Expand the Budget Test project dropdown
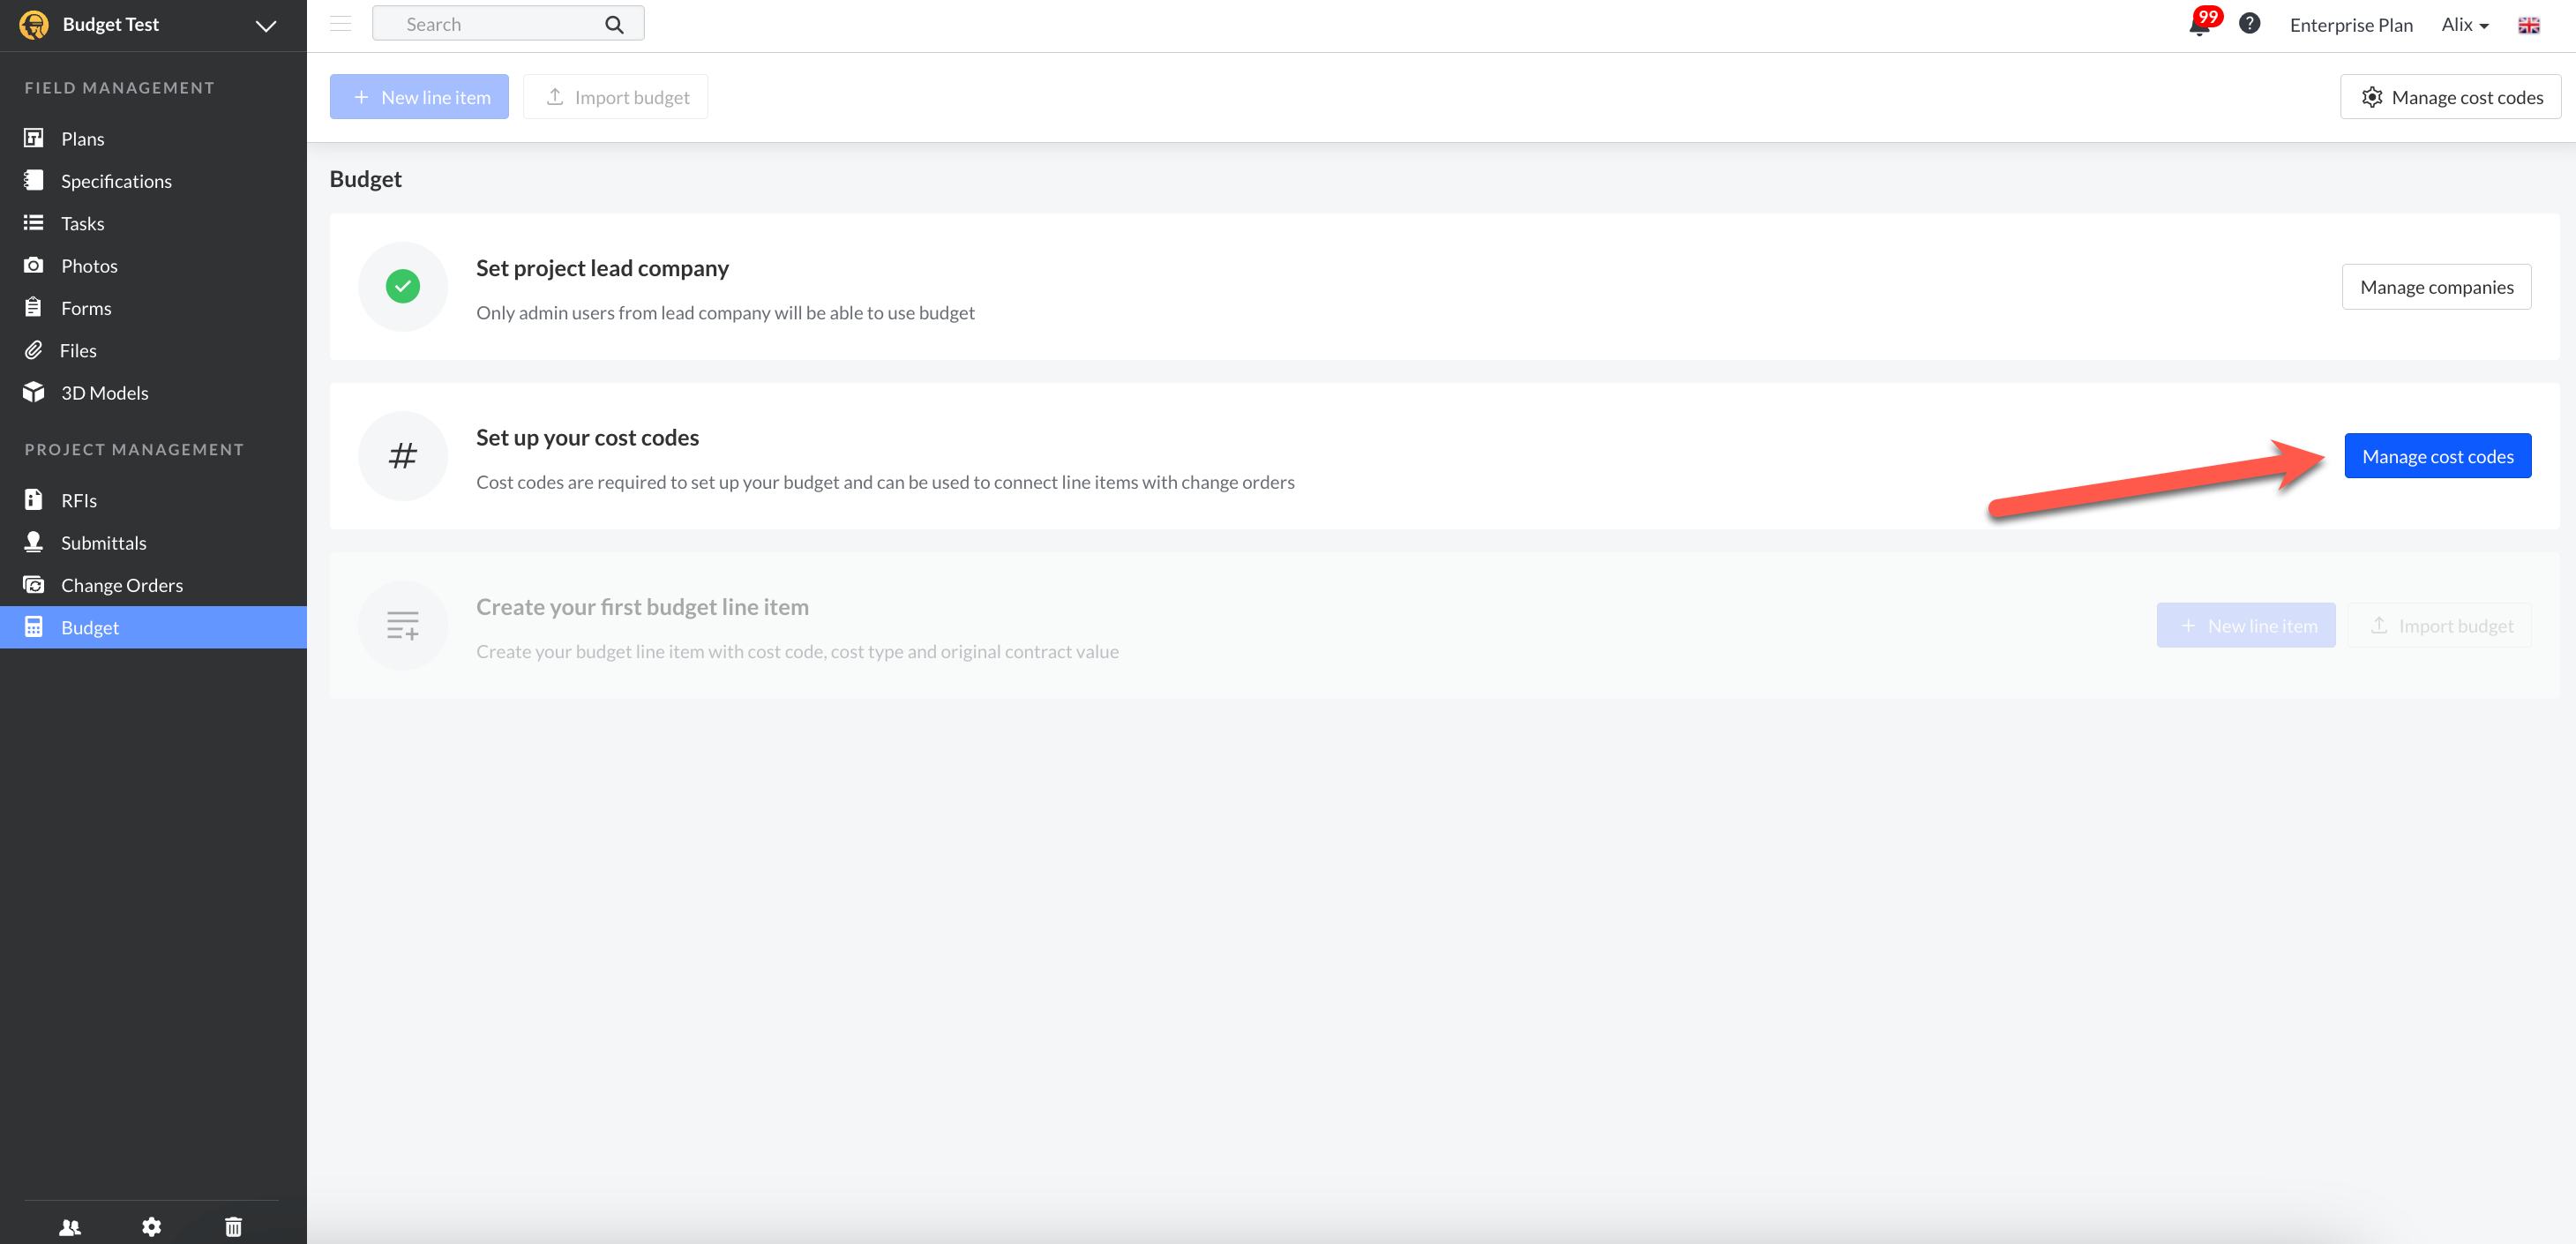2576x1244 pixels. tap(265, 25)
